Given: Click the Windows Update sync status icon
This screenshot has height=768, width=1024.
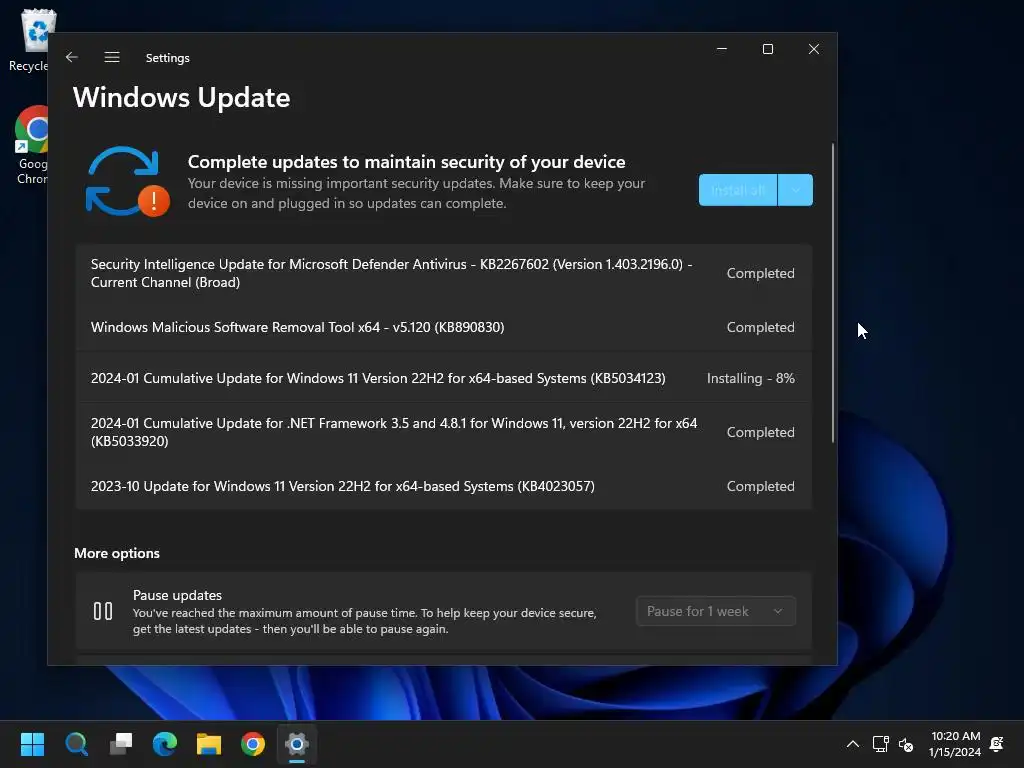Looking at the screenshot, I should coord(127,182).
